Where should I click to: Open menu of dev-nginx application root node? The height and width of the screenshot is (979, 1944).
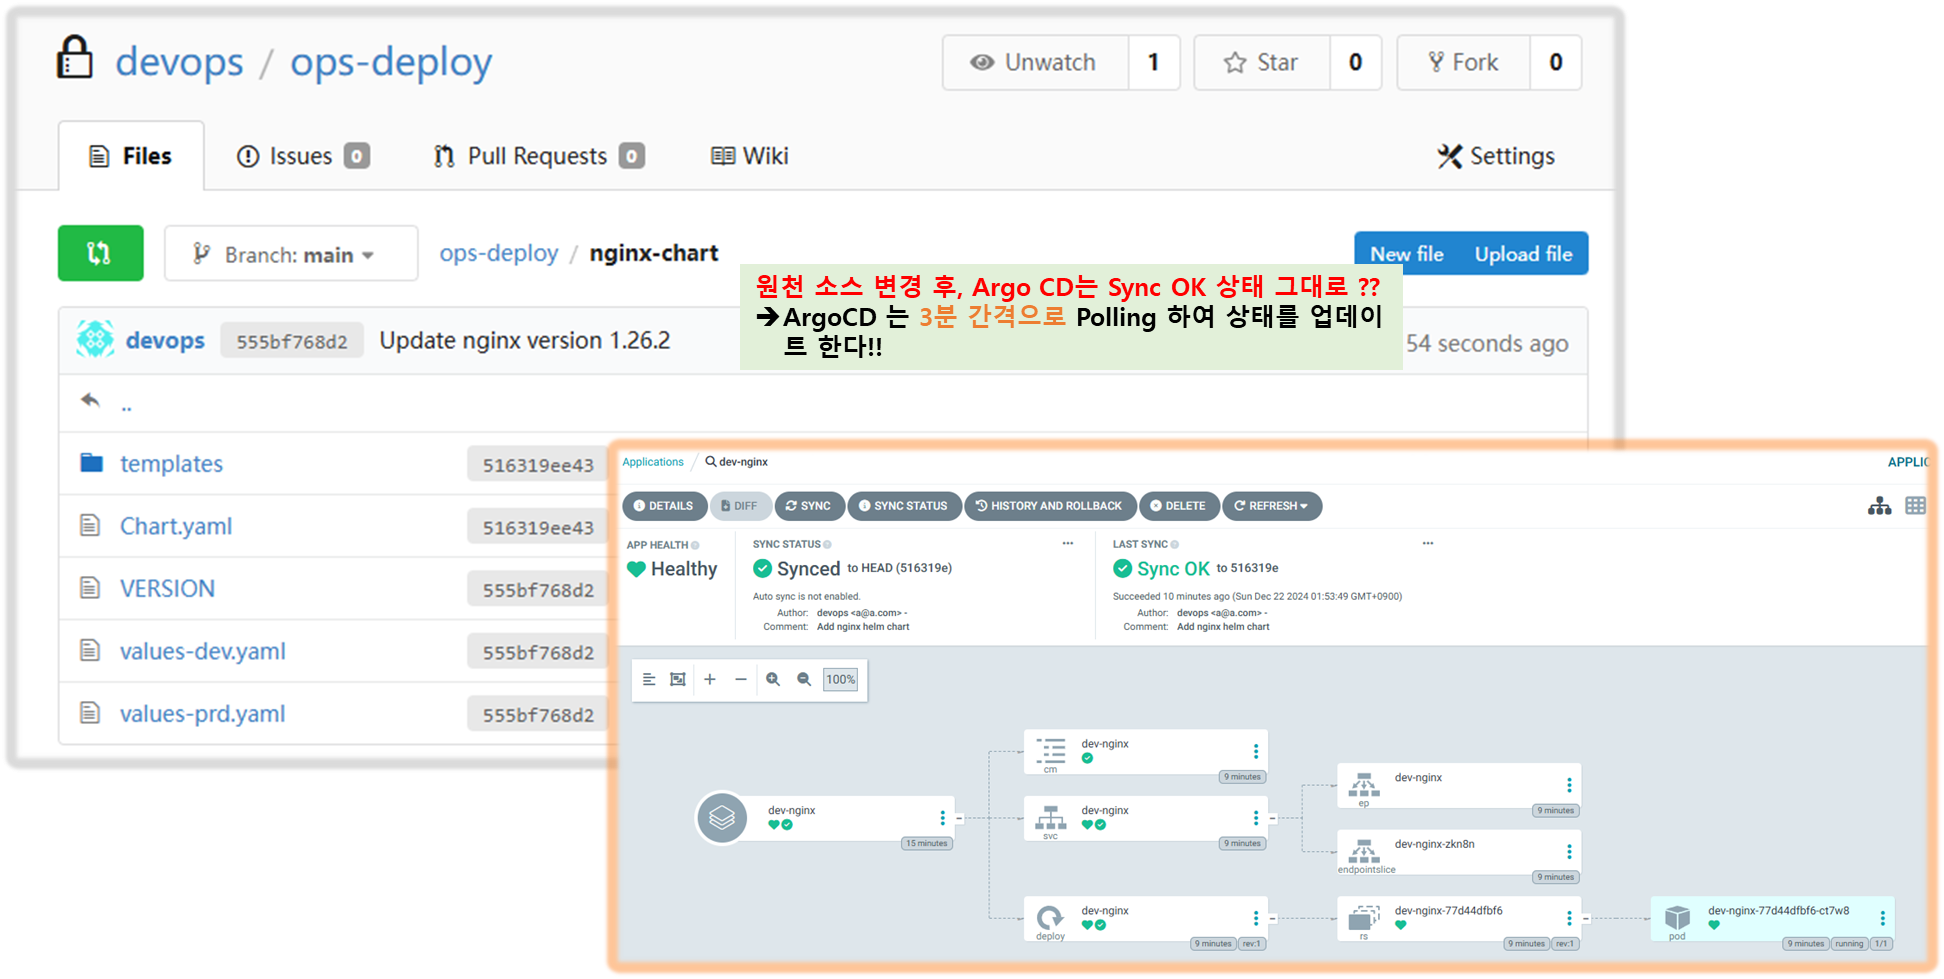(942, 818)
